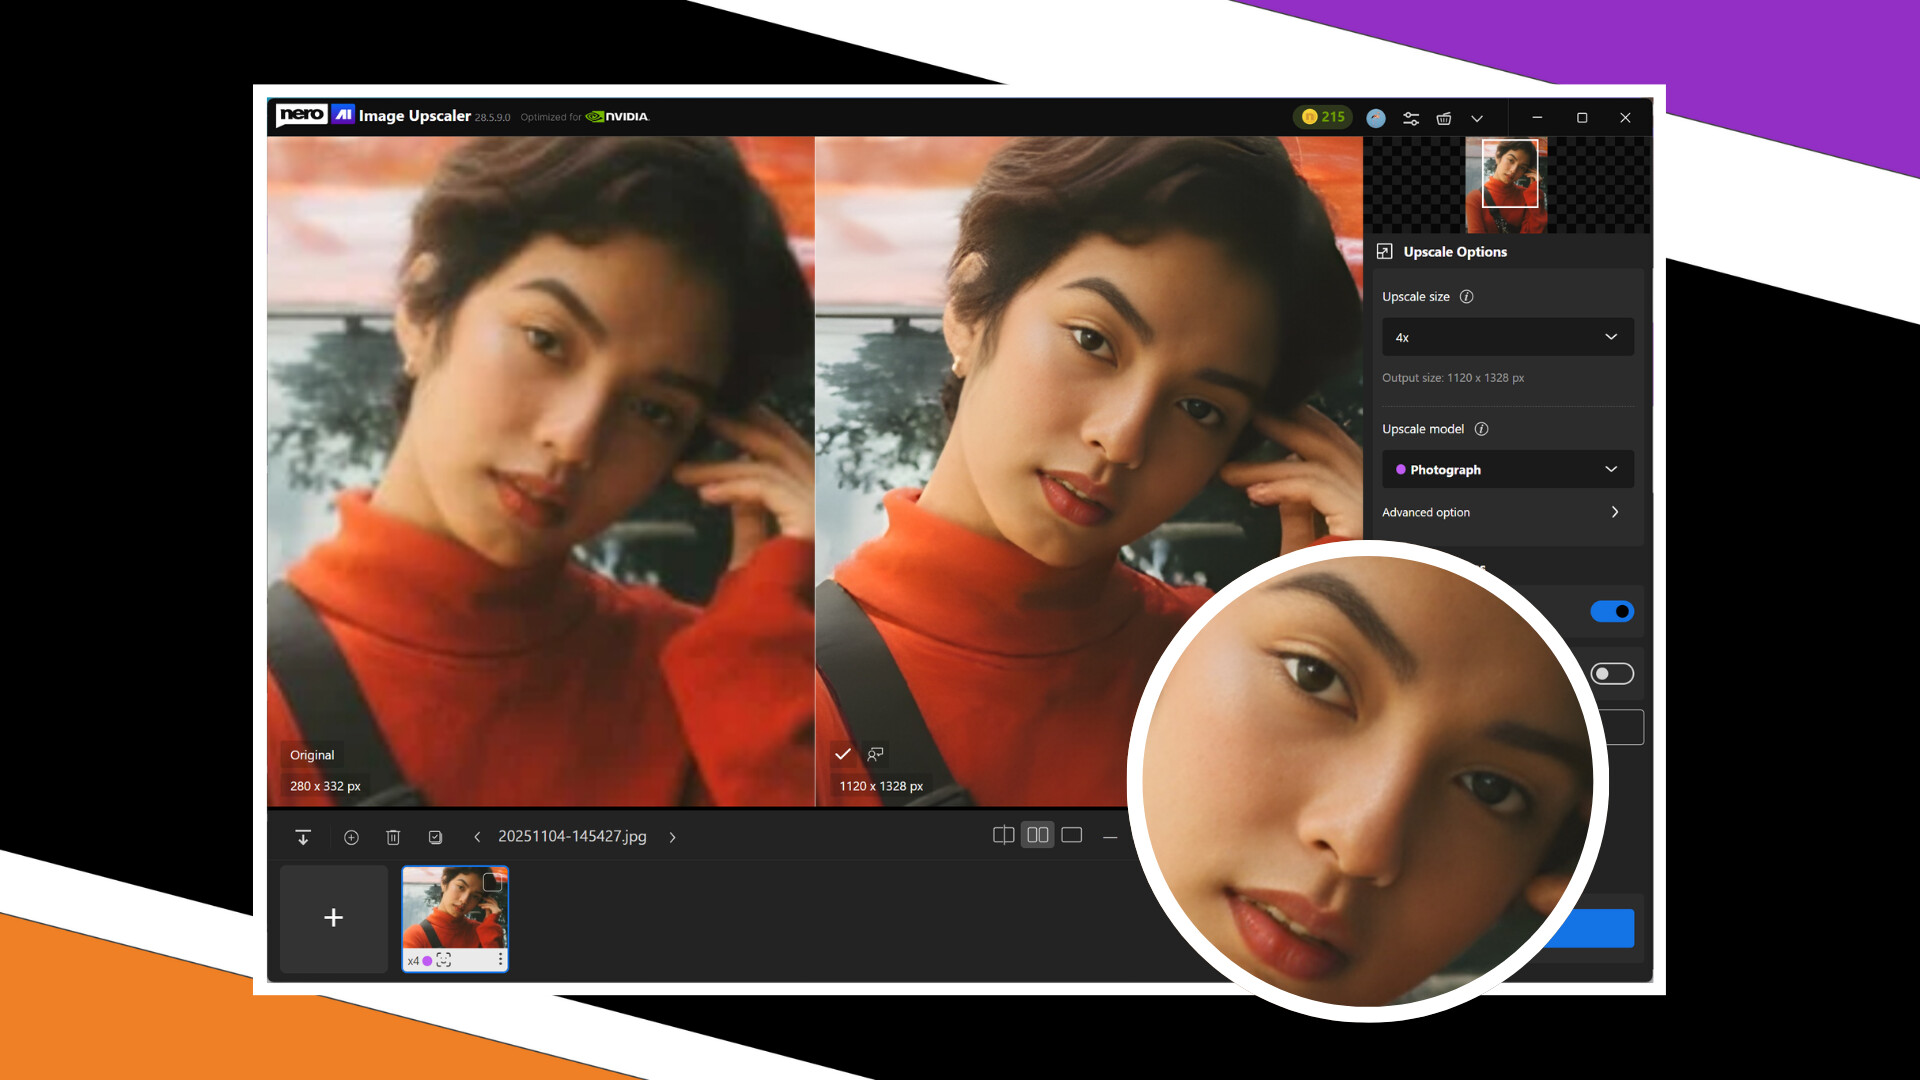Open the Upscale size 4x dropdown

point(1506,337)
